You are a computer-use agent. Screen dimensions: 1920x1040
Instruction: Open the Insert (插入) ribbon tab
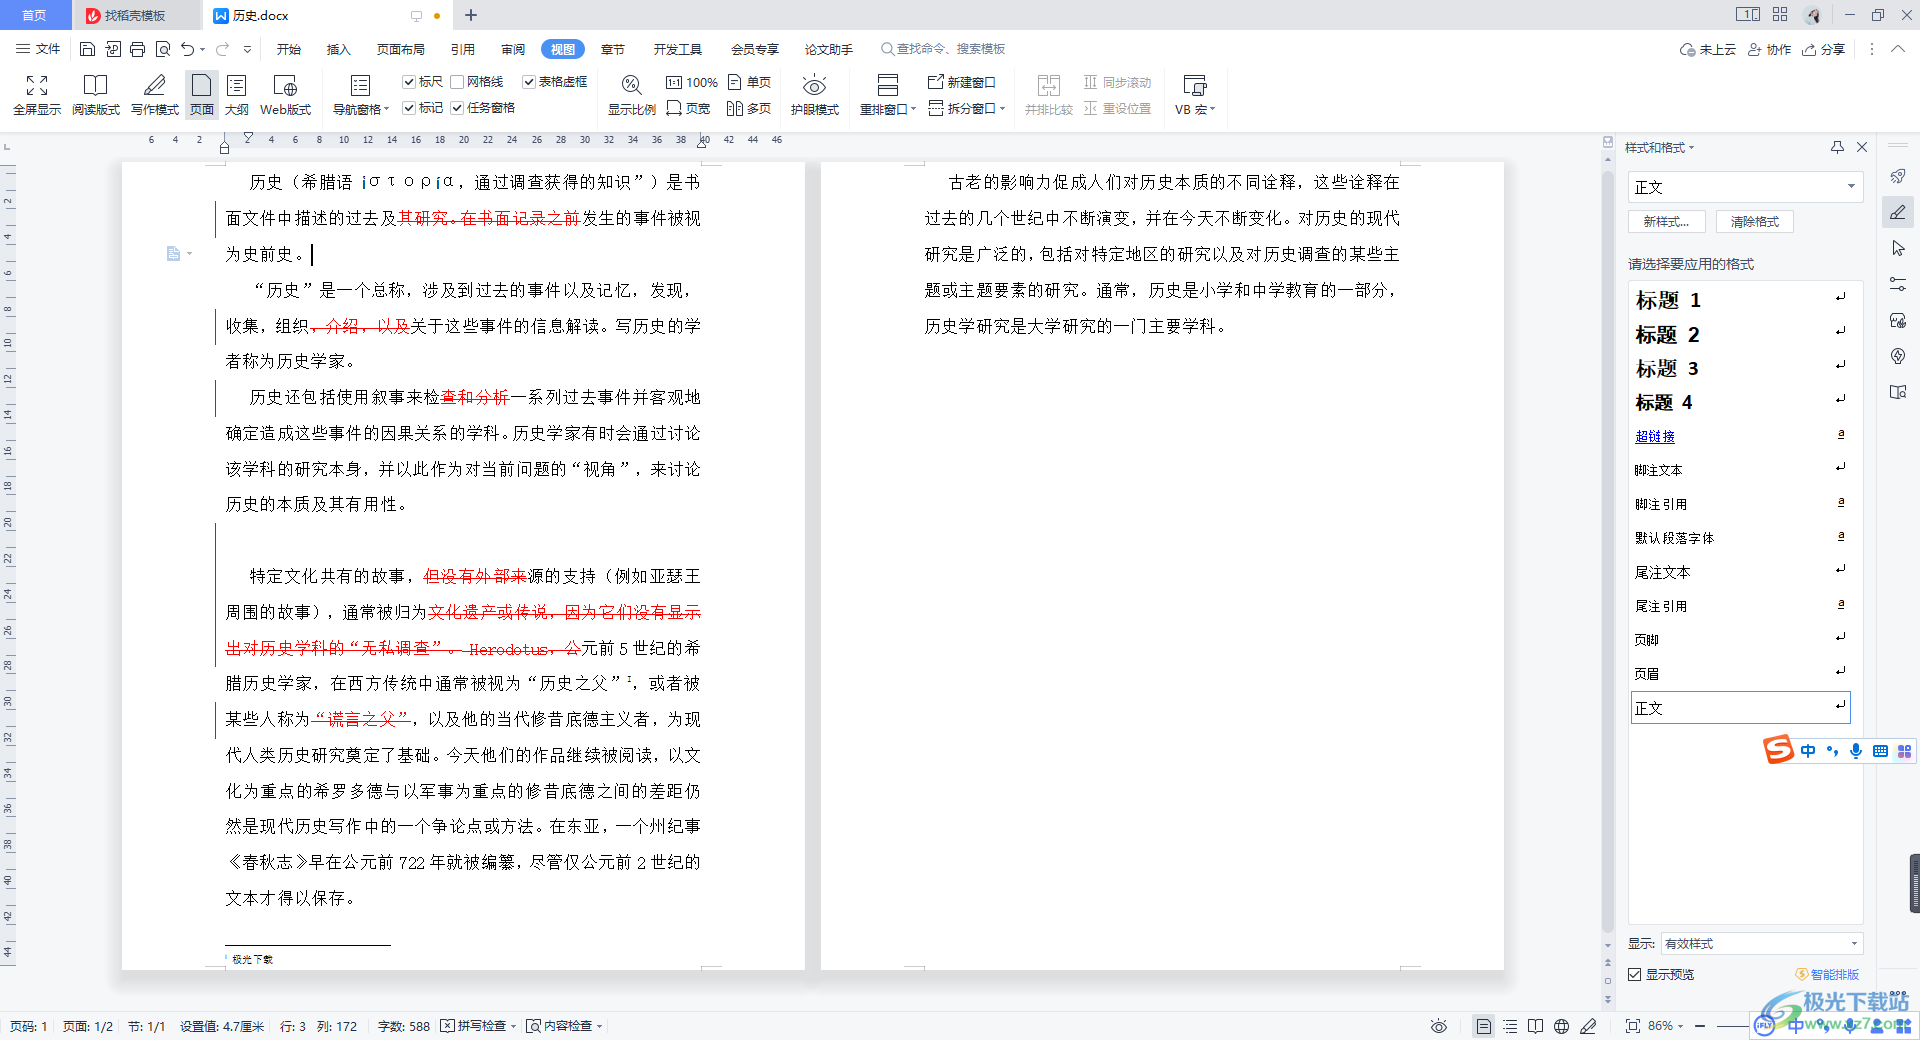(x=339, y=49)
